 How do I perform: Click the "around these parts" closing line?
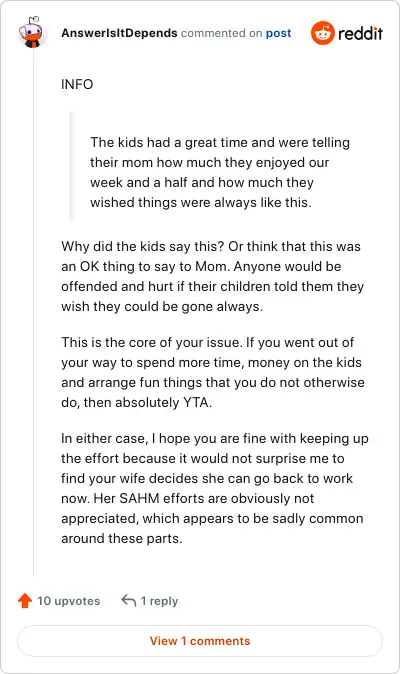[x=122, y=539]
